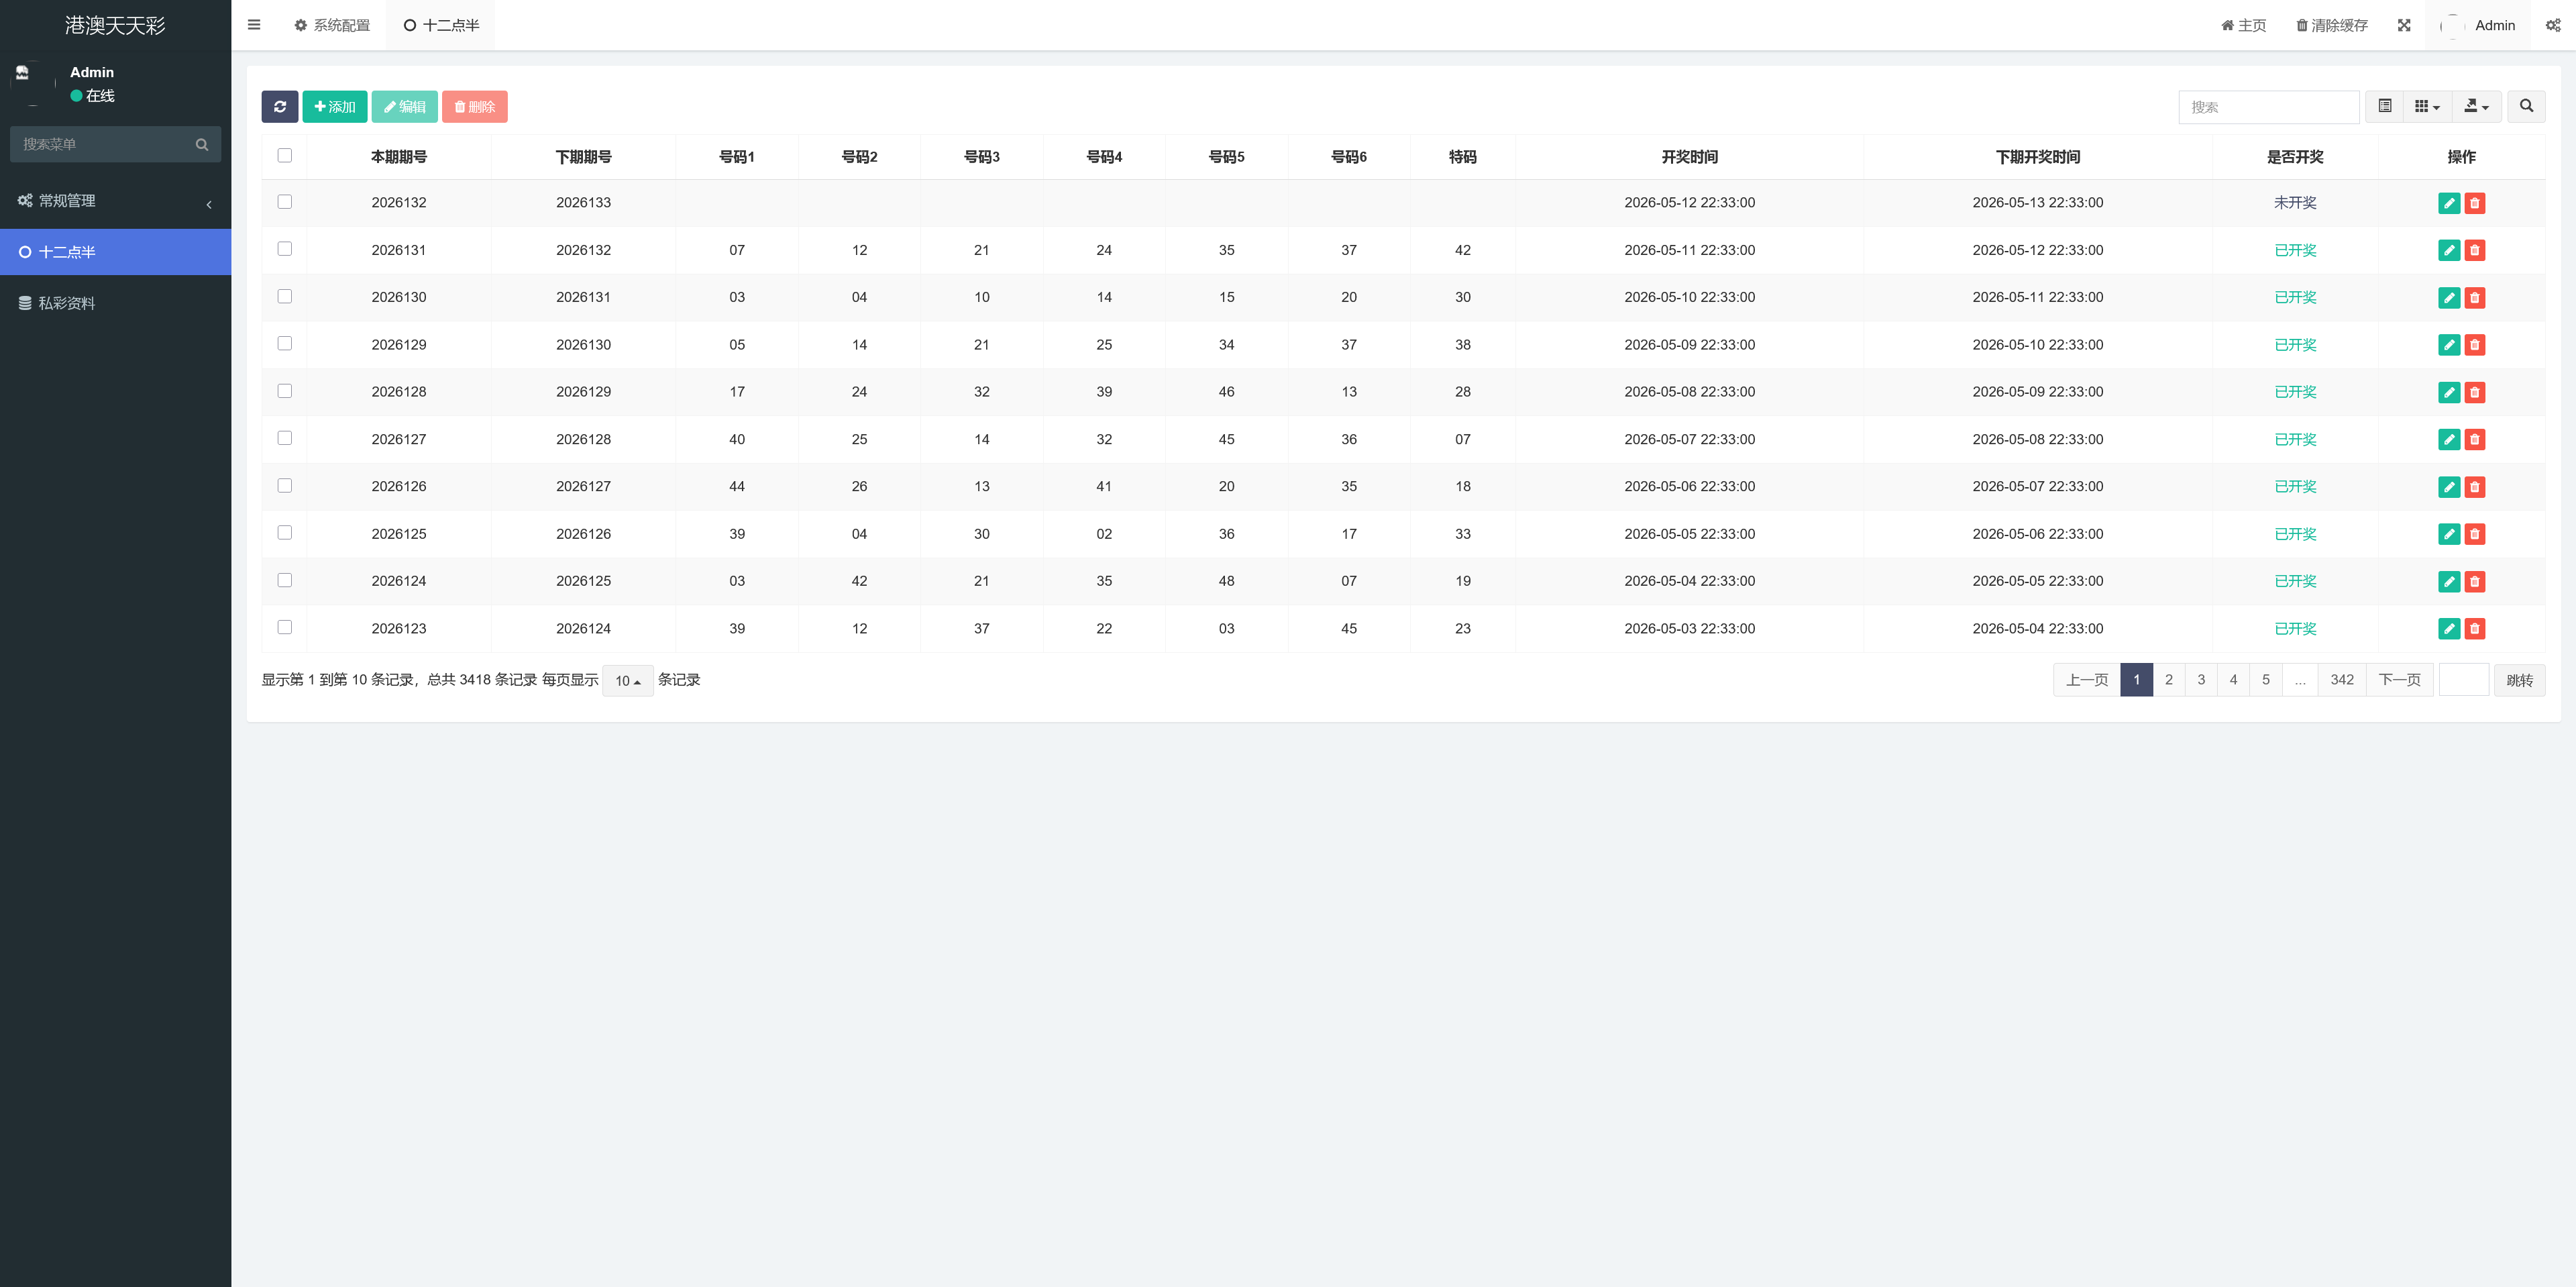Check the box for row 2026129

[285, 343]
